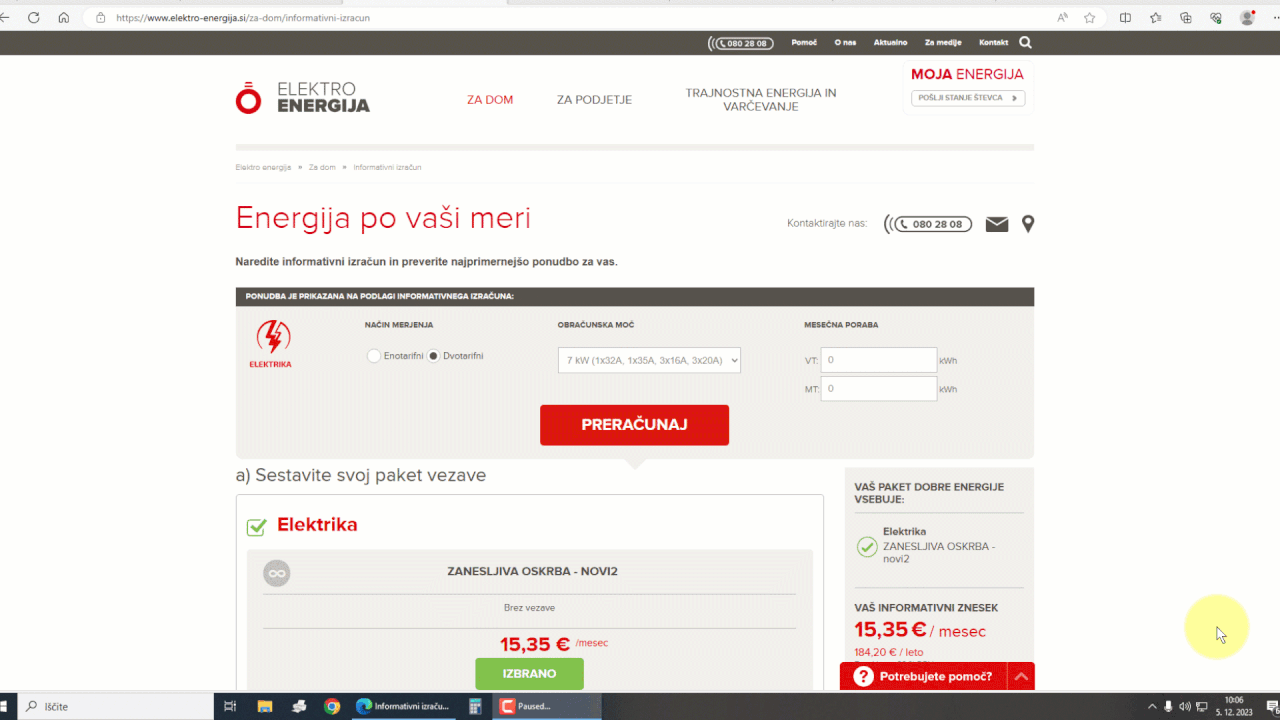This screenshot has height=720, width=1280.
Task: Click the PRERAČUNAJ button
Action: (634, 424)
